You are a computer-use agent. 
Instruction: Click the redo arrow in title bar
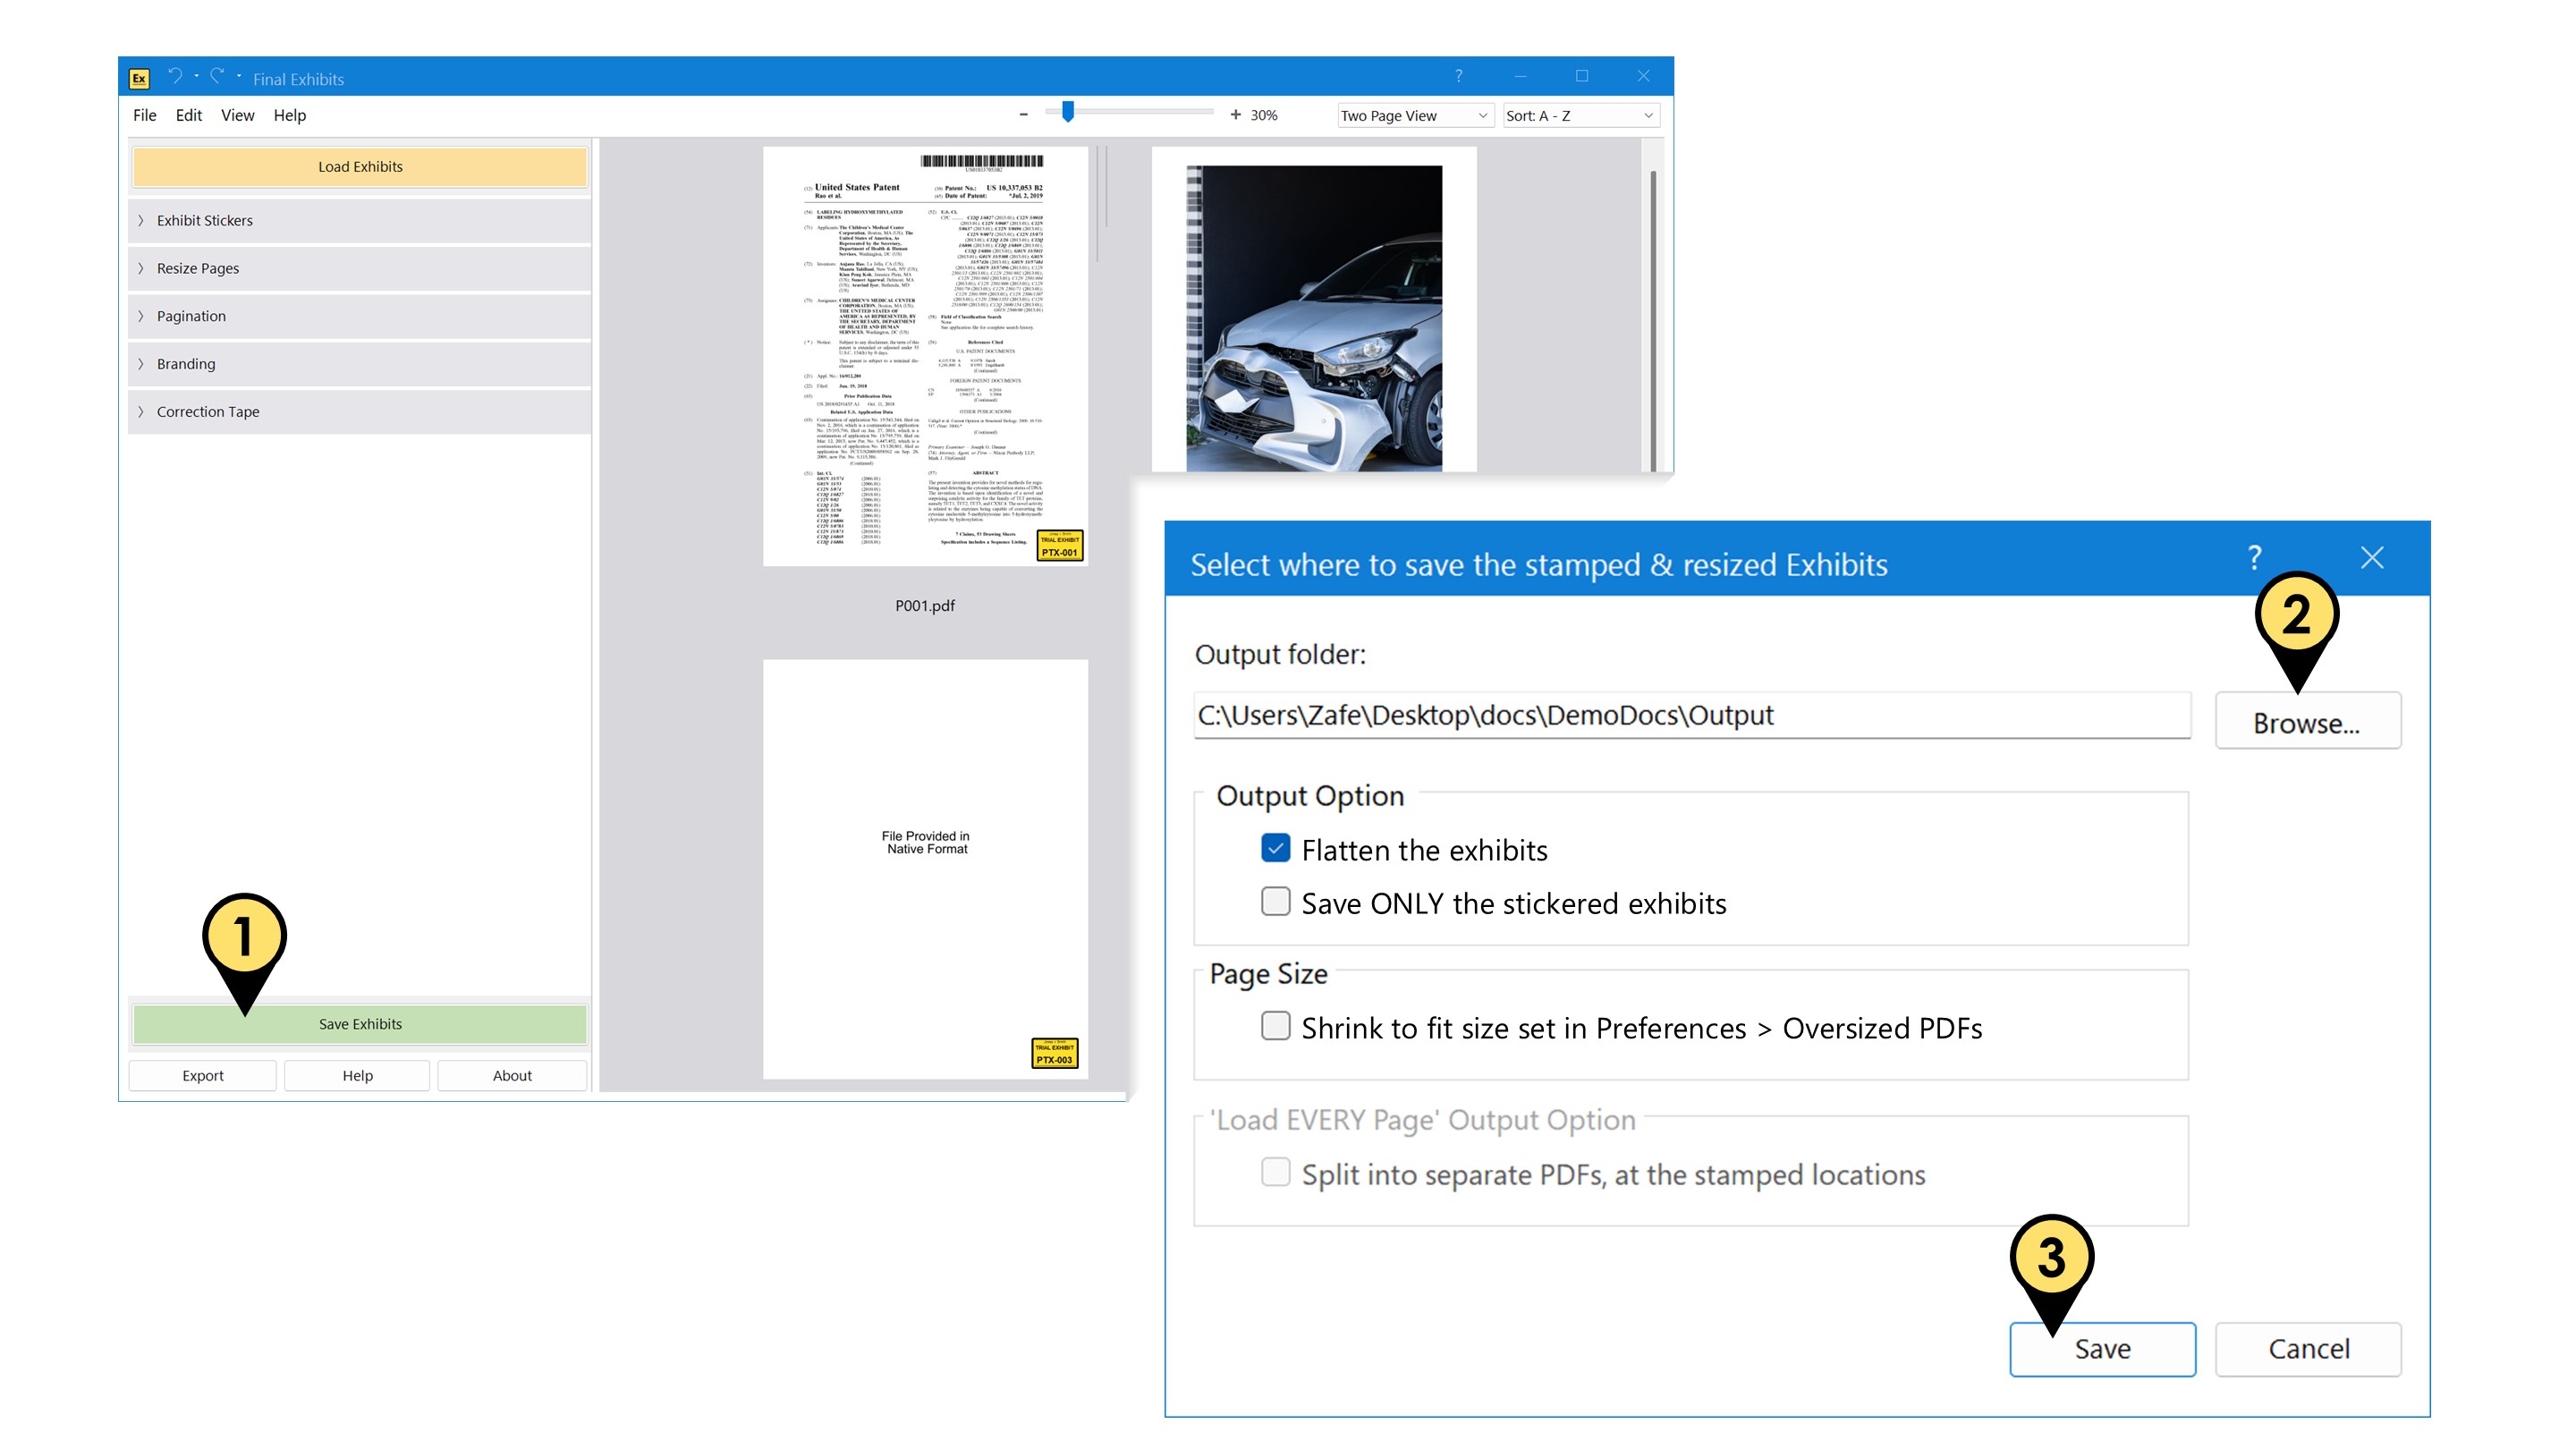tap(217, 76)
